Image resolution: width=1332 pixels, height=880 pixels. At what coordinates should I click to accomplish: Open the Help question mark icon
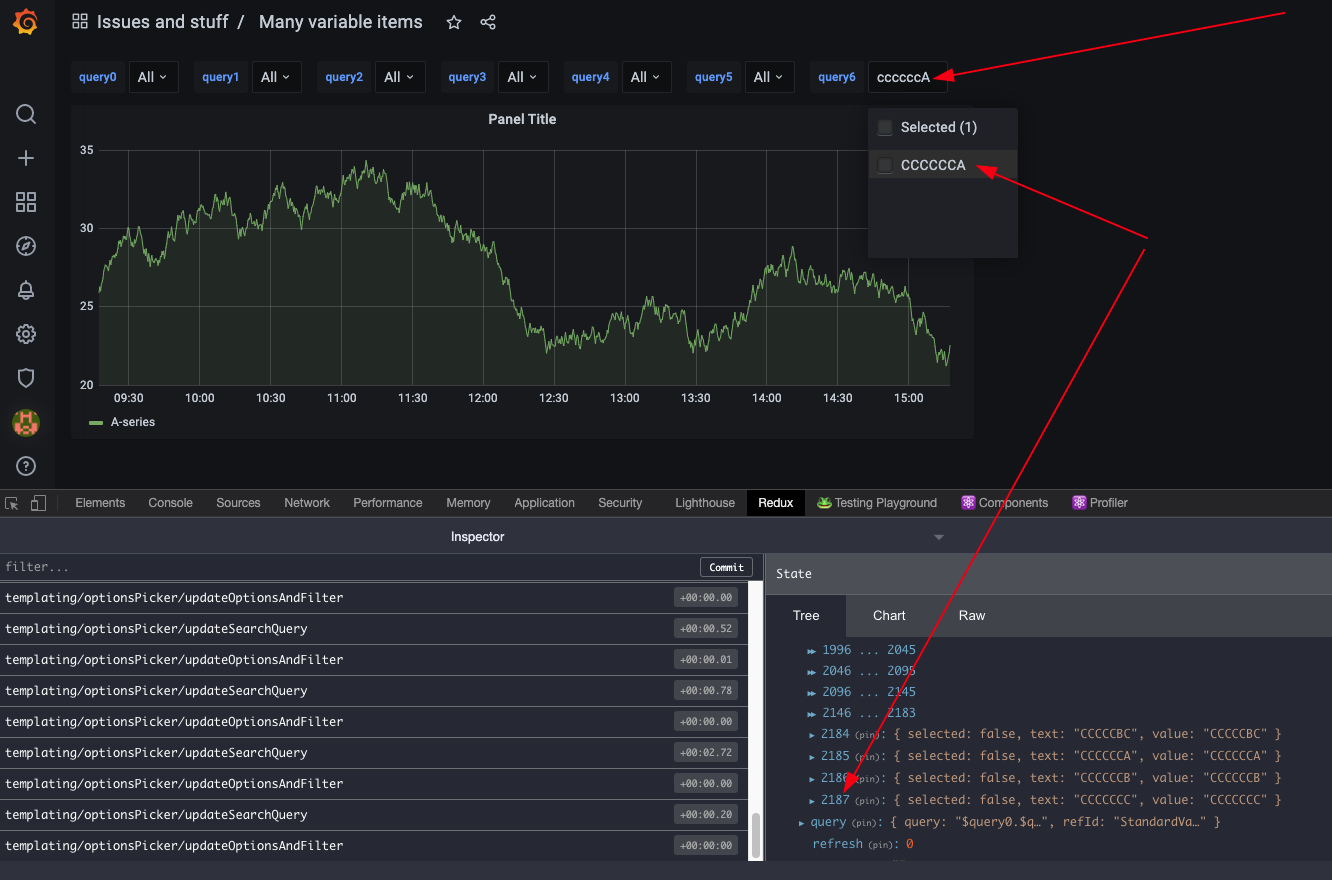pyautogui.click(x=26, y=465)
